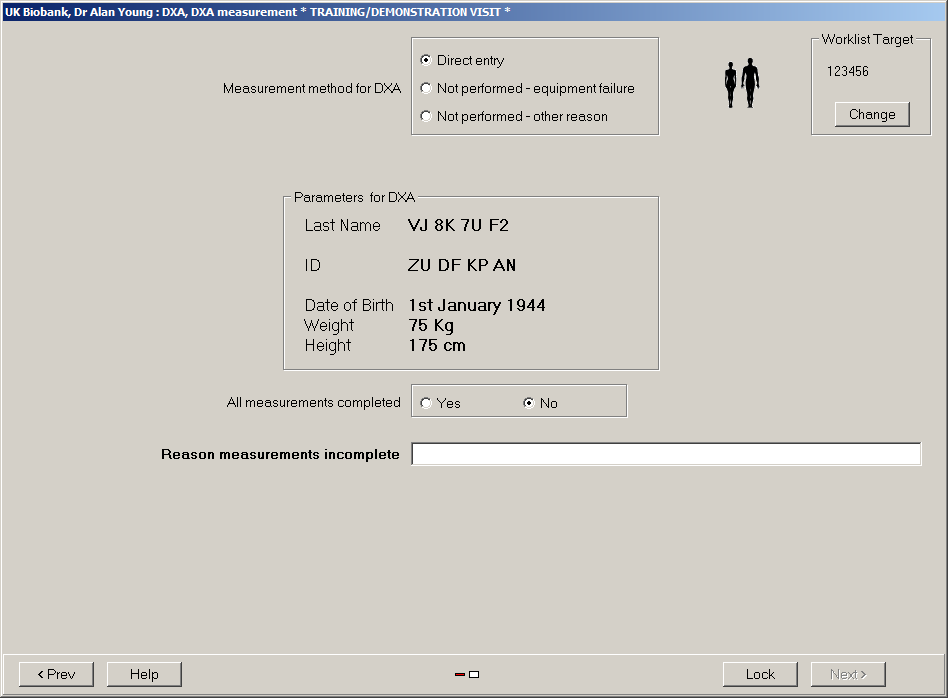Click the Date of Birth 1st January 1944
This screenshot has height=698, width=948.
[477, 306]
